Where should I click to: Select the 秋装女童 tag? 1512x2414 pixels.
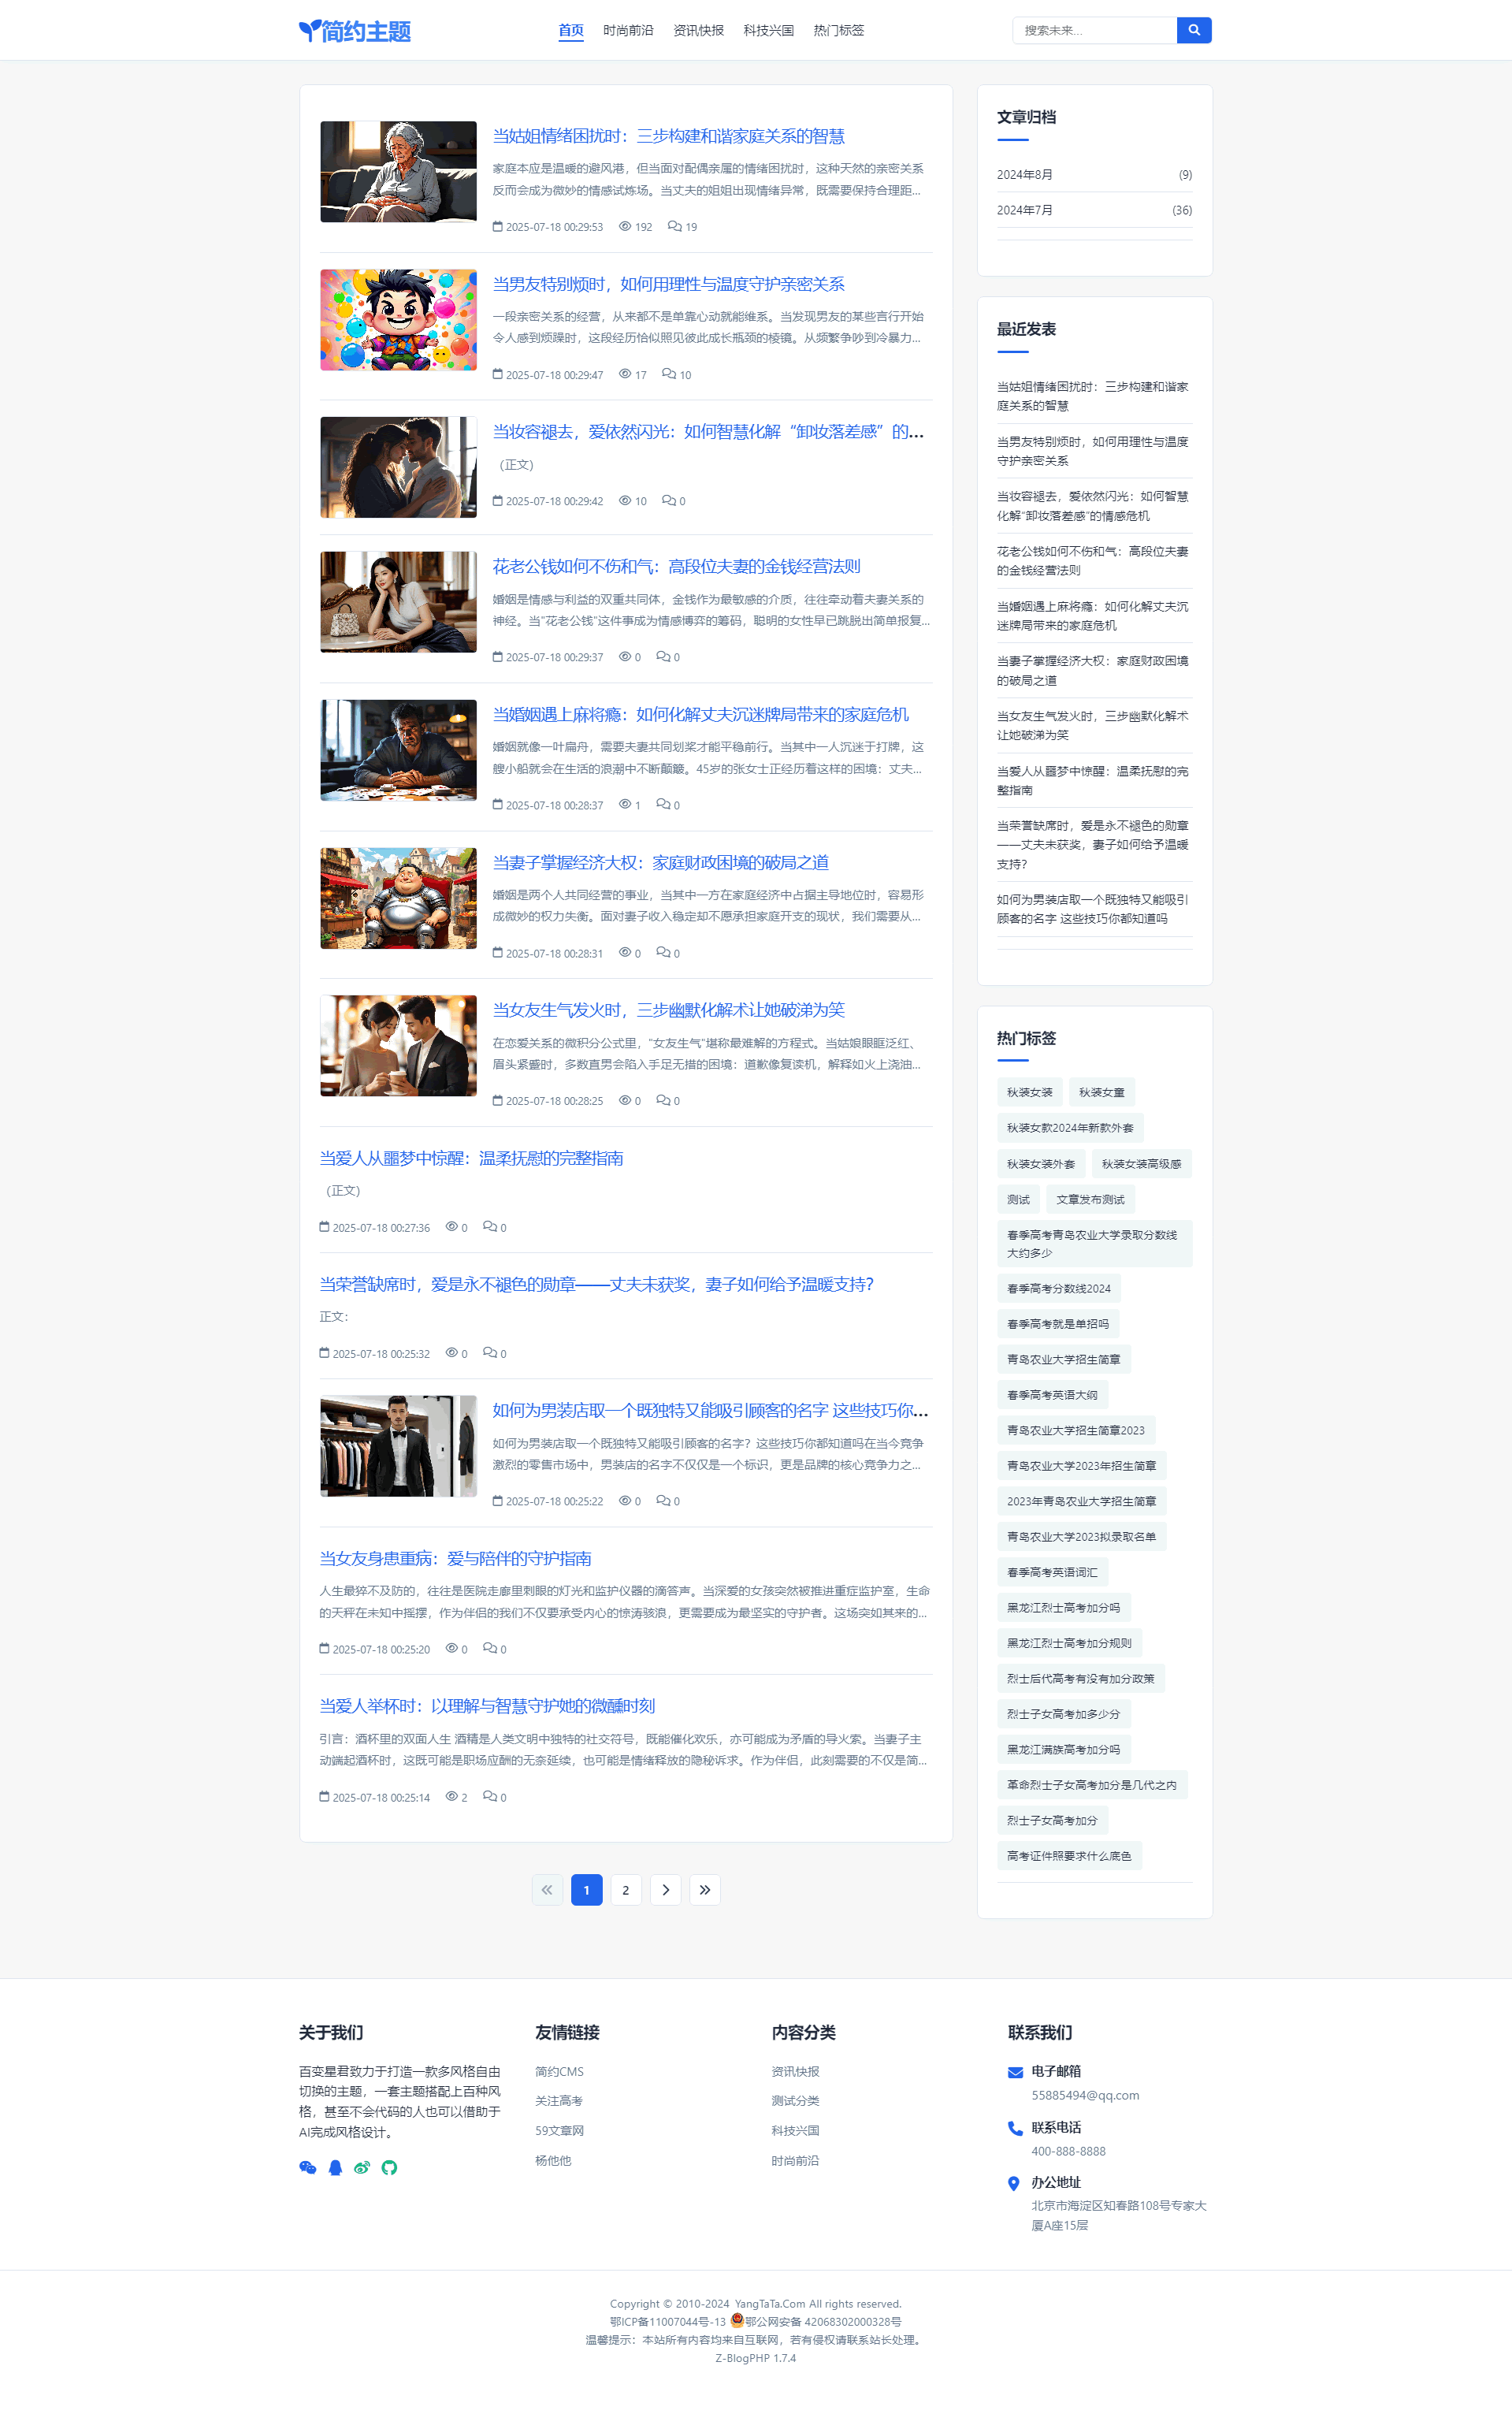pos(1101,1092)
